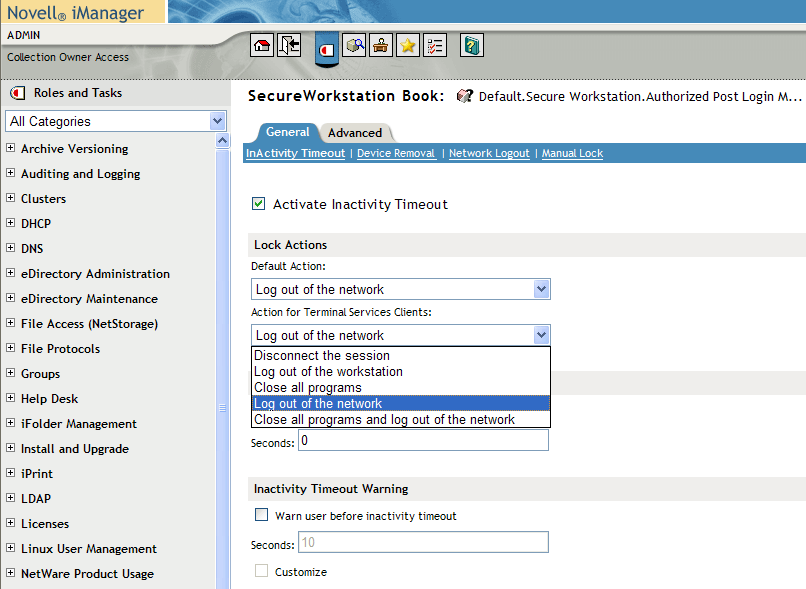
Task: Click the Exit door icon in the header
Action: click(287, 45)
